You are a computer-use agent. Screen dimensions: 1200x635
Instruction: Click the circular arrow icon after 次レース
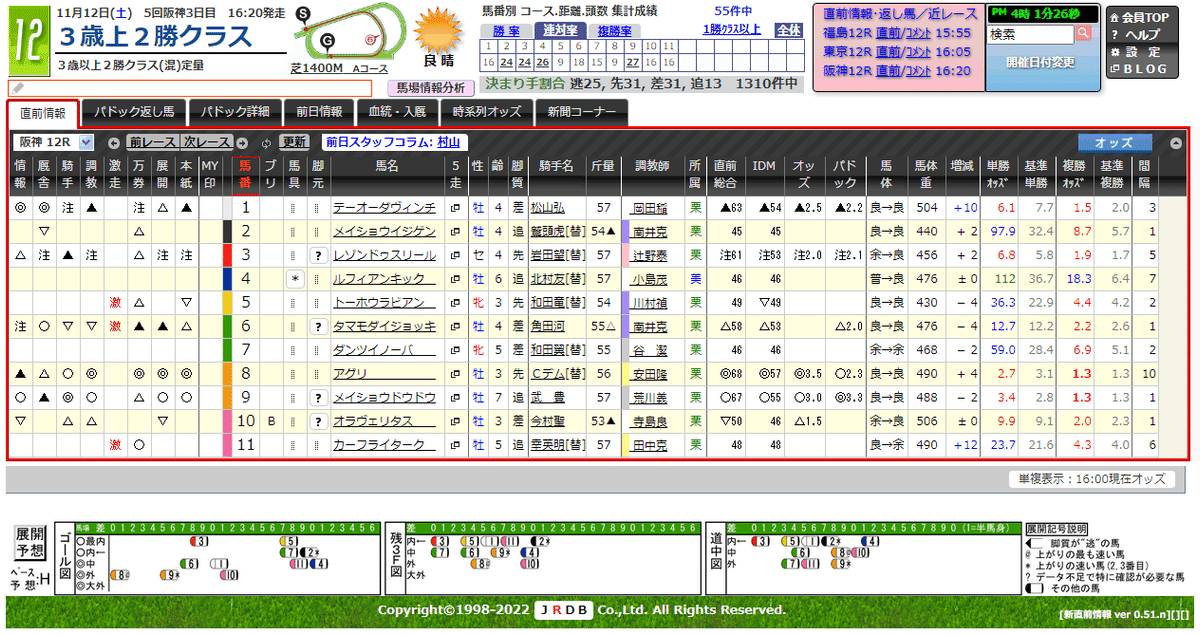[241, 143]
